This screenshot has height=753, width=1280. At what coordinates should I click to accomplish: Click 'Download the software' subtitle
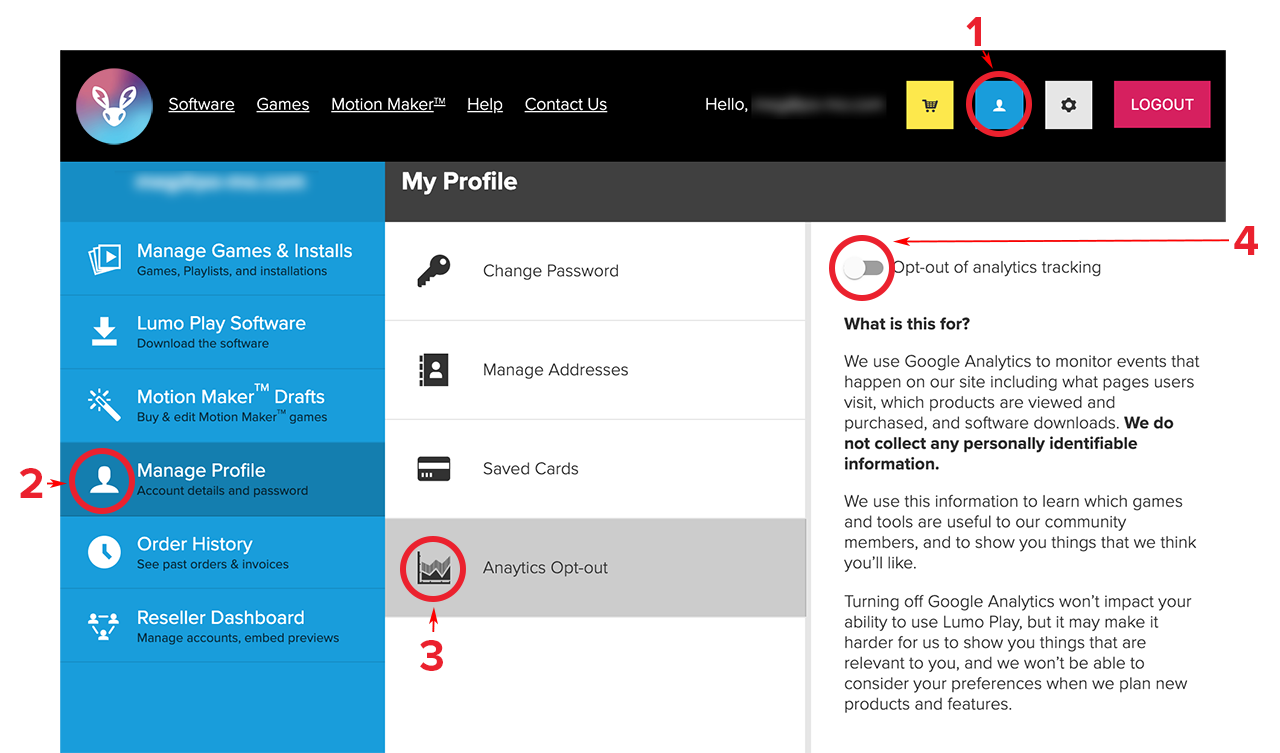(x=203, y=343)
